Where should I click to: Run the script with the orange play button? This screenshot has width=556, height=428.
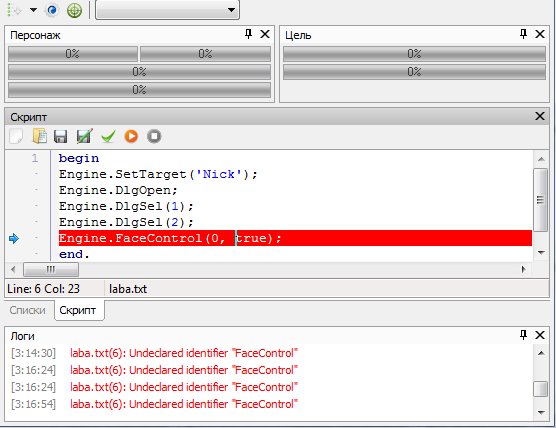point(131,137)
